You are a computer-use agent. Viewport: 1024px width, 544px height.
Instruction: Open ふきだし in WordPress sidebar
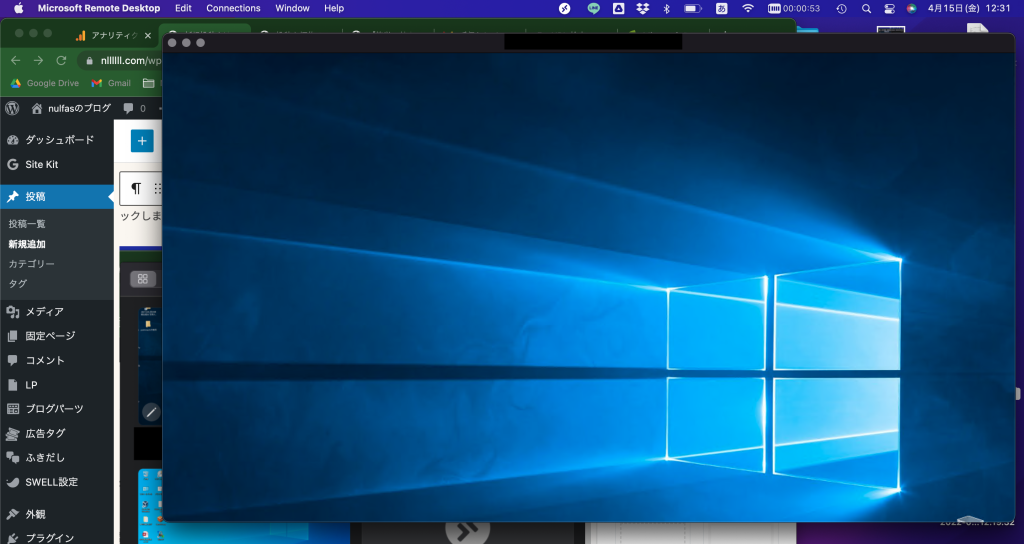click(x=57, y=458)
